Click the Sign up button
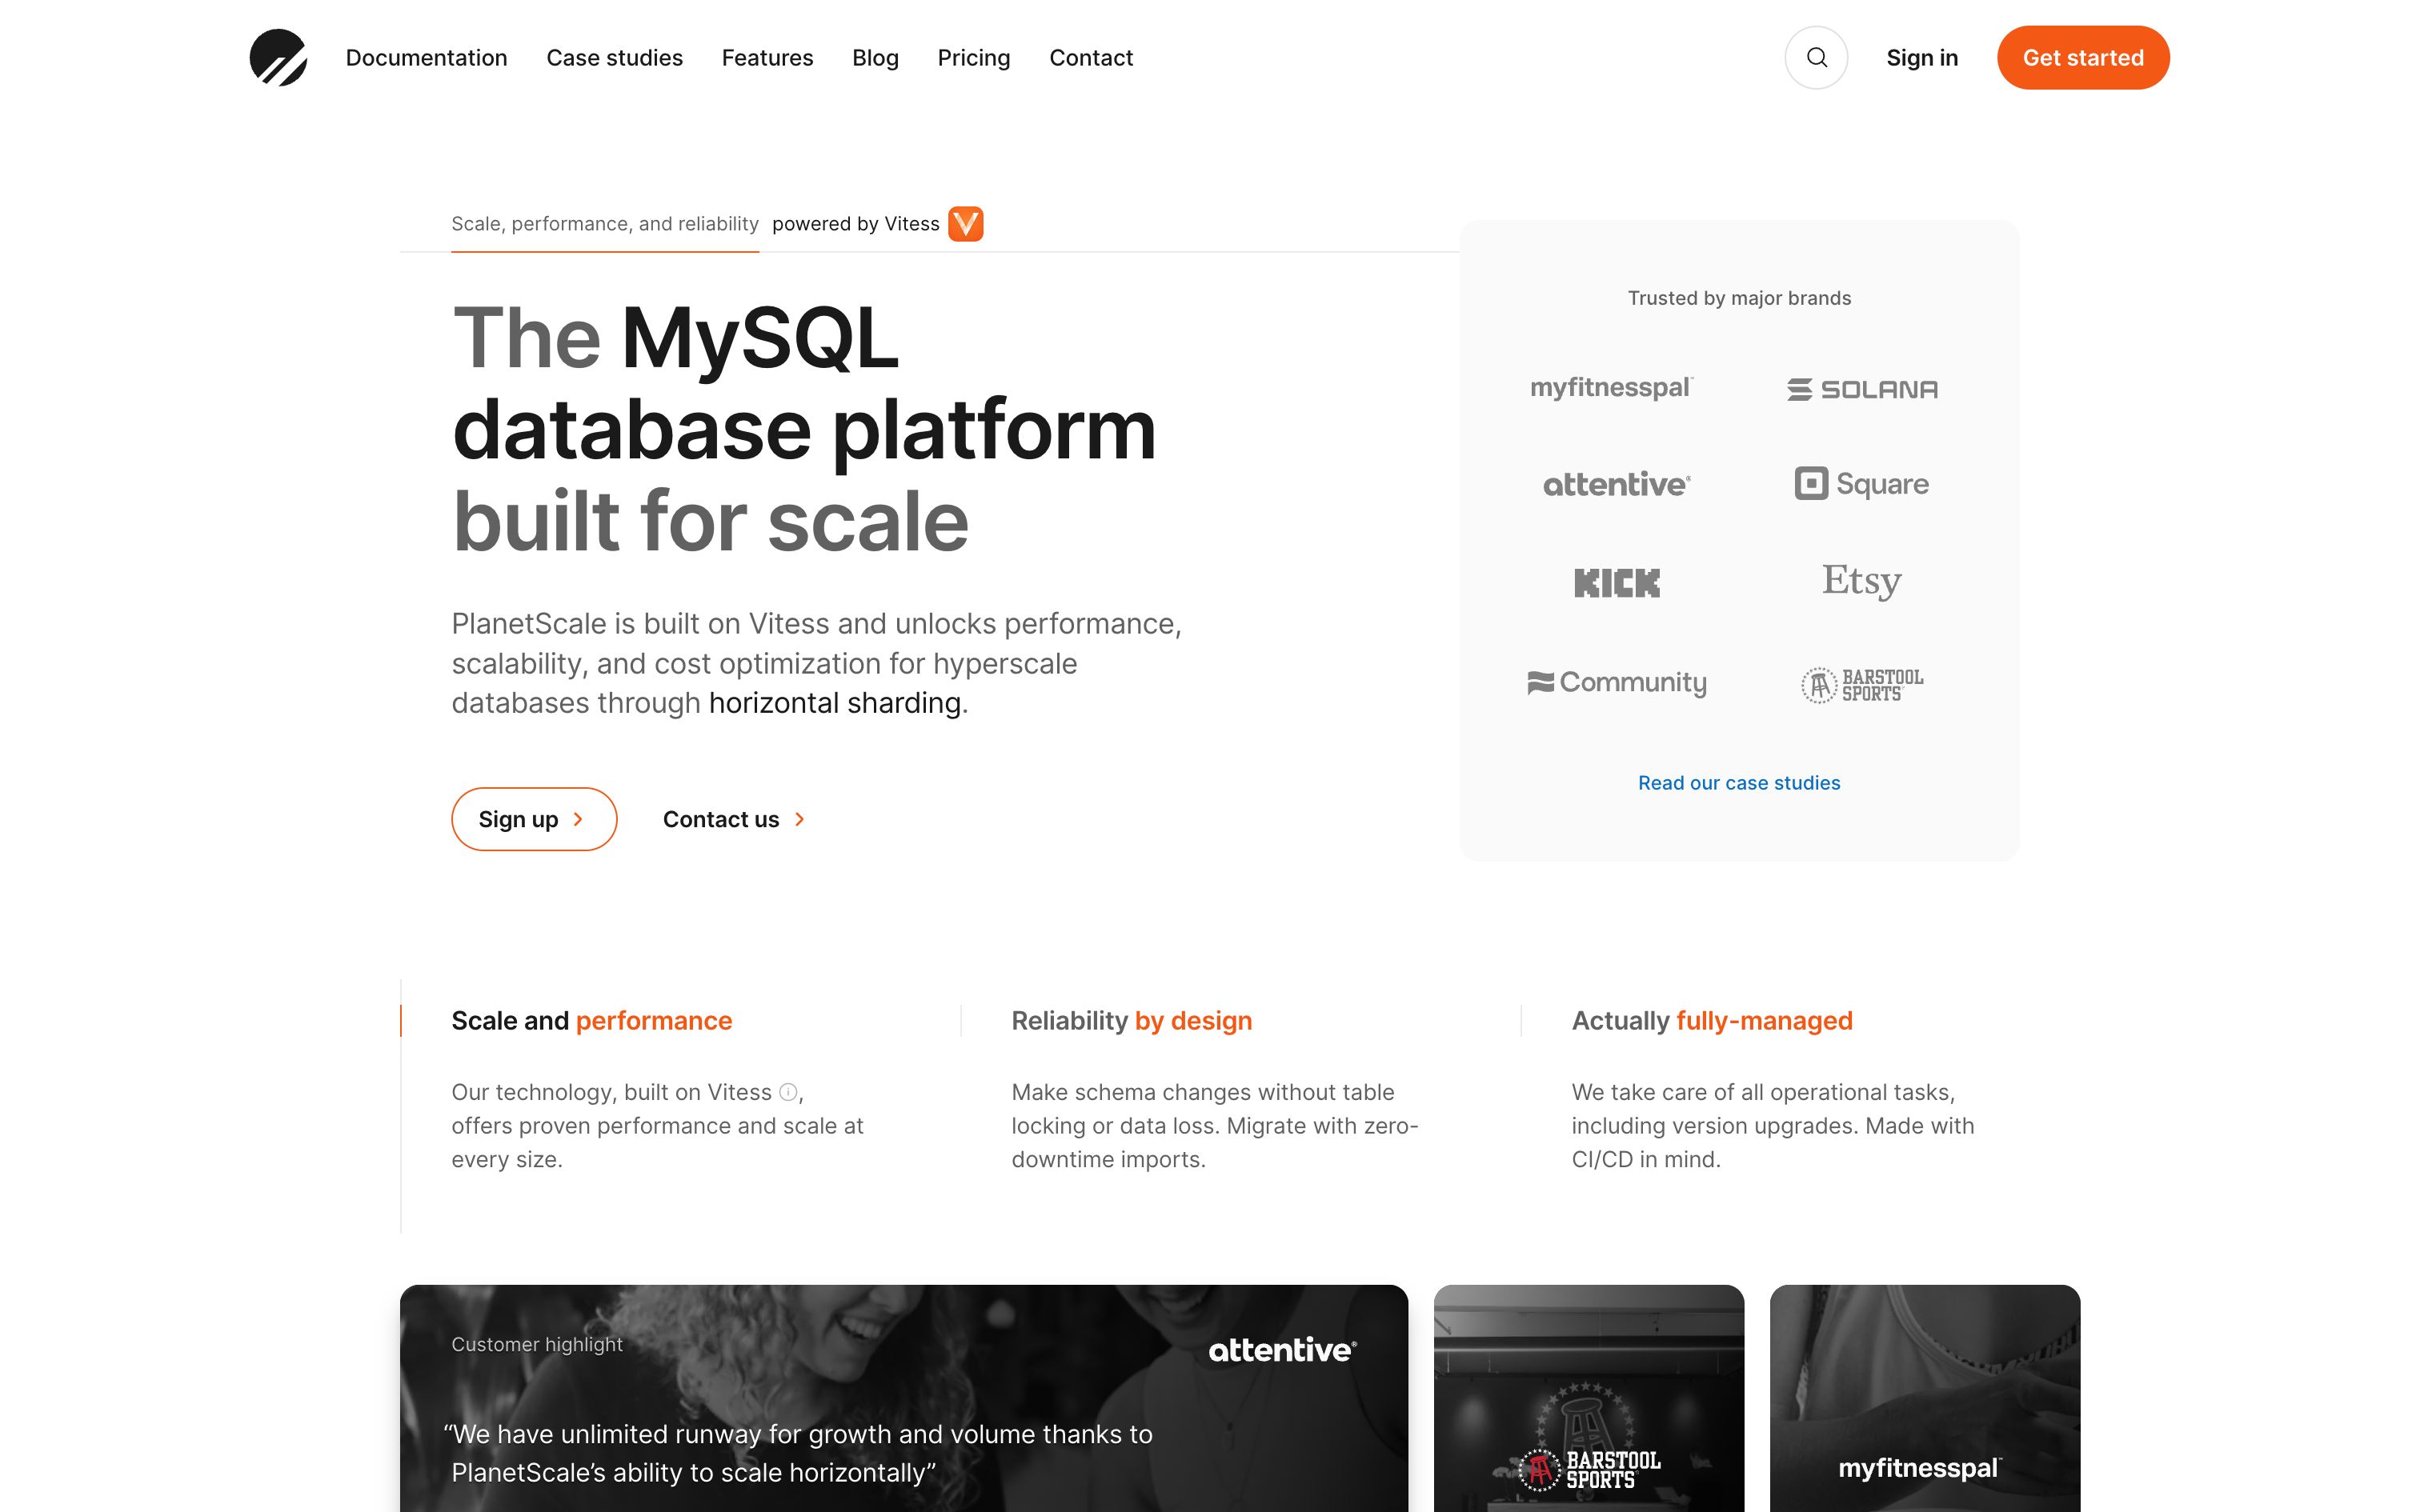Viewport: 2420px width, 1512px height. coord(533,819)
